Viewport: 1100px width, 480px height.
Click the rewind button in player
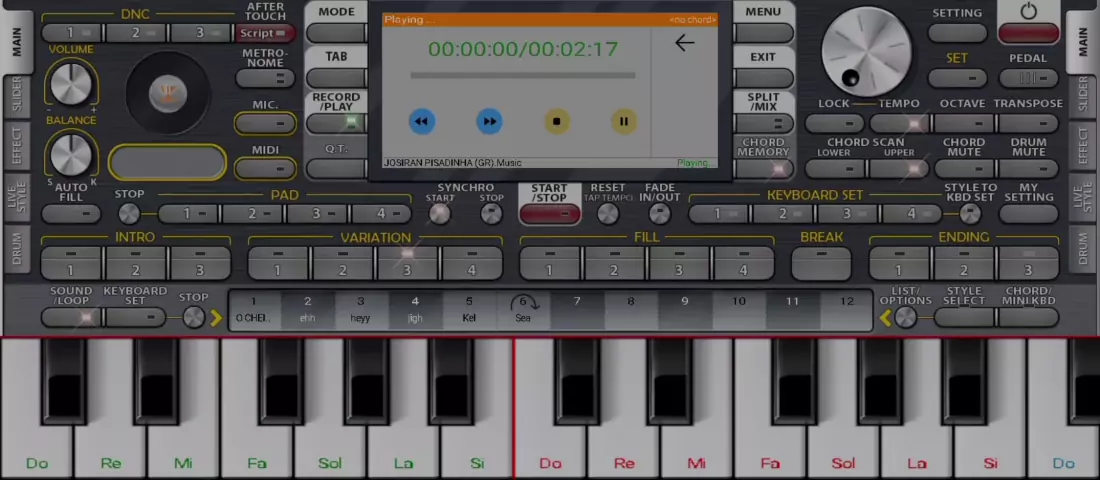click(422, 122)
